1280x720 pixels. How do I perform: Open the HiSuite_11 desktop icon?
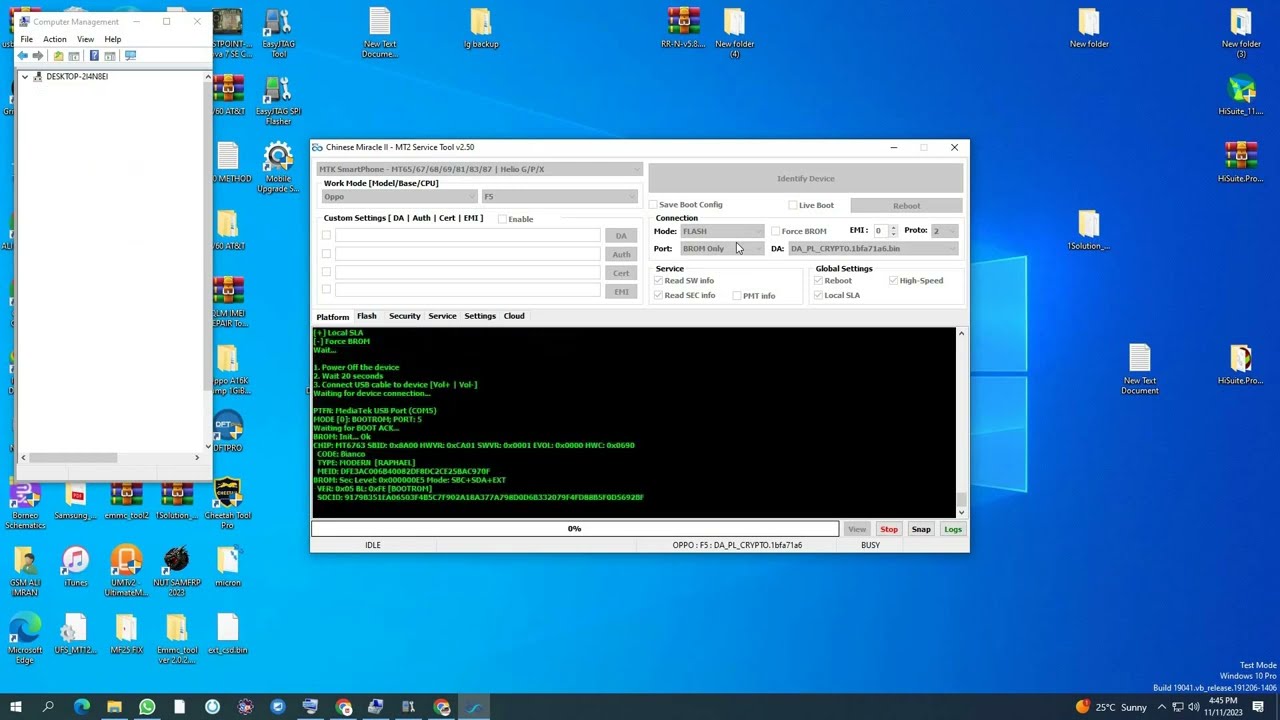(x=1241, y=96)
